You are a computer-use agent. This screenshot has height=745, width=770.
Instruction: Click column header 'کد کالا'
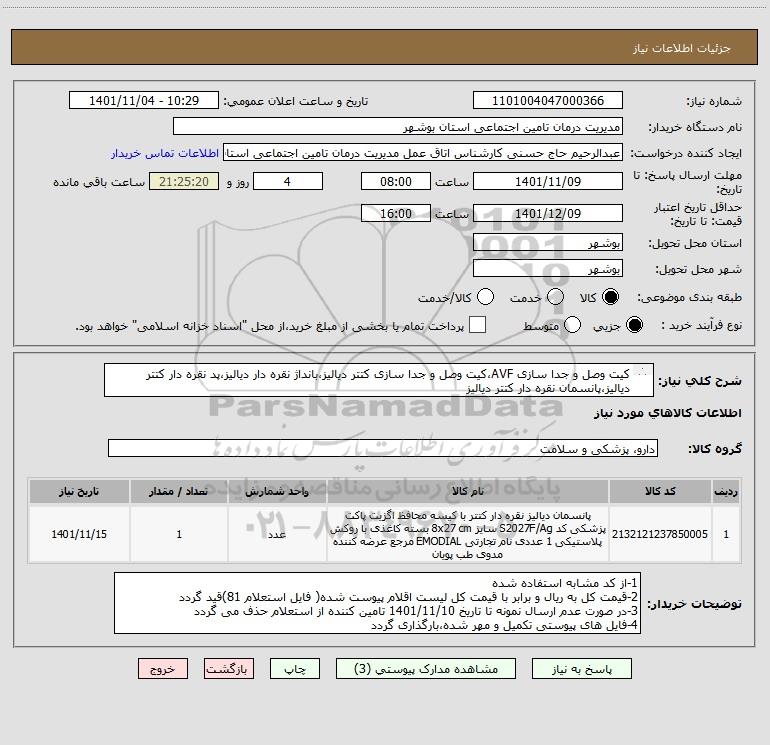point(660,491)
